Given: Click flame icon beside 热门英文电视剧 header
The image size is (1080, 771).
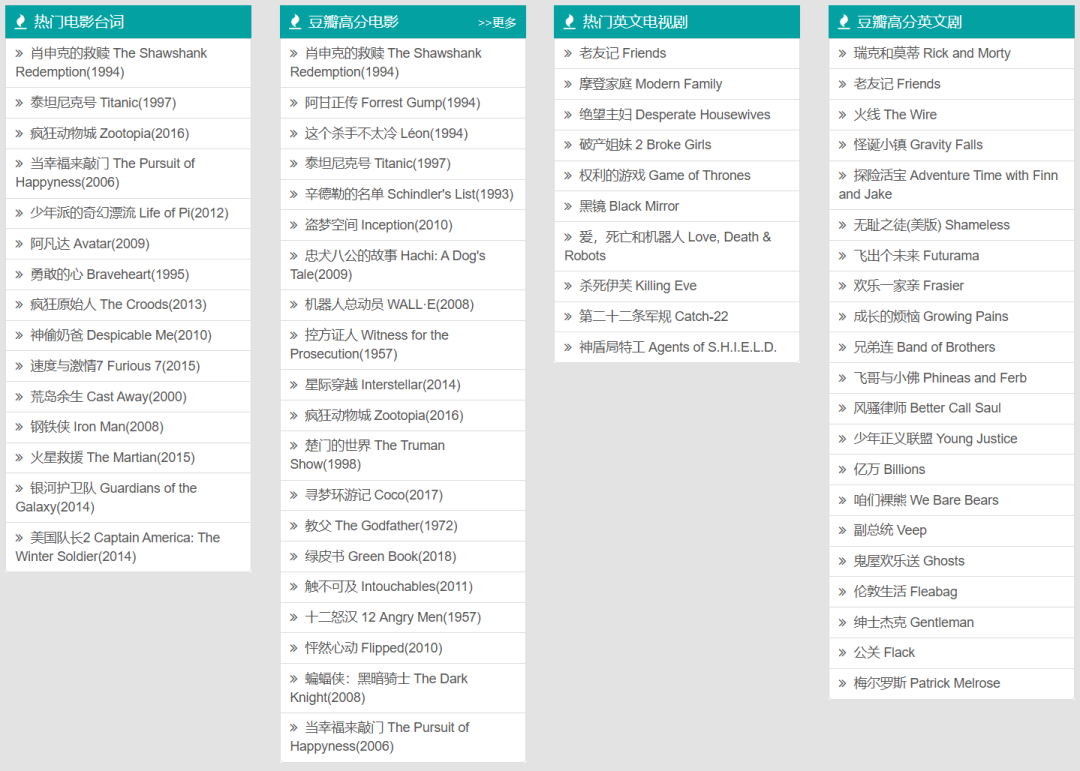Looking at the screenshot, I should [569, 22].
